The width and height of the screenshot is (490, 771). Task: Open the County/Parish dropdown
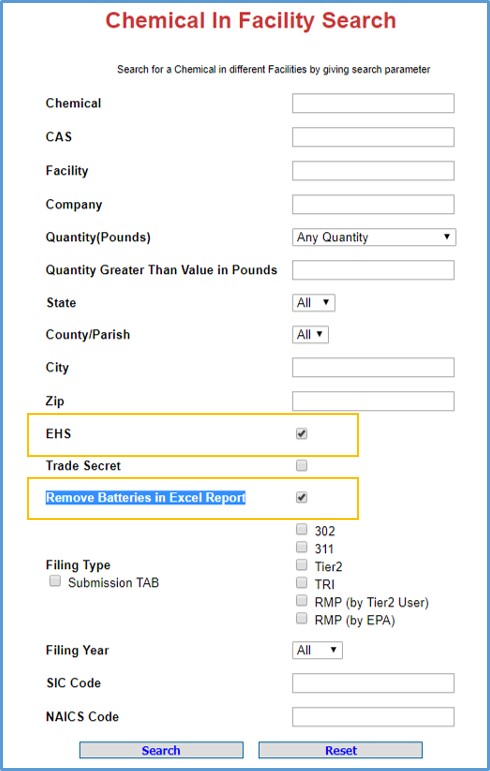[x=310, y=334]
